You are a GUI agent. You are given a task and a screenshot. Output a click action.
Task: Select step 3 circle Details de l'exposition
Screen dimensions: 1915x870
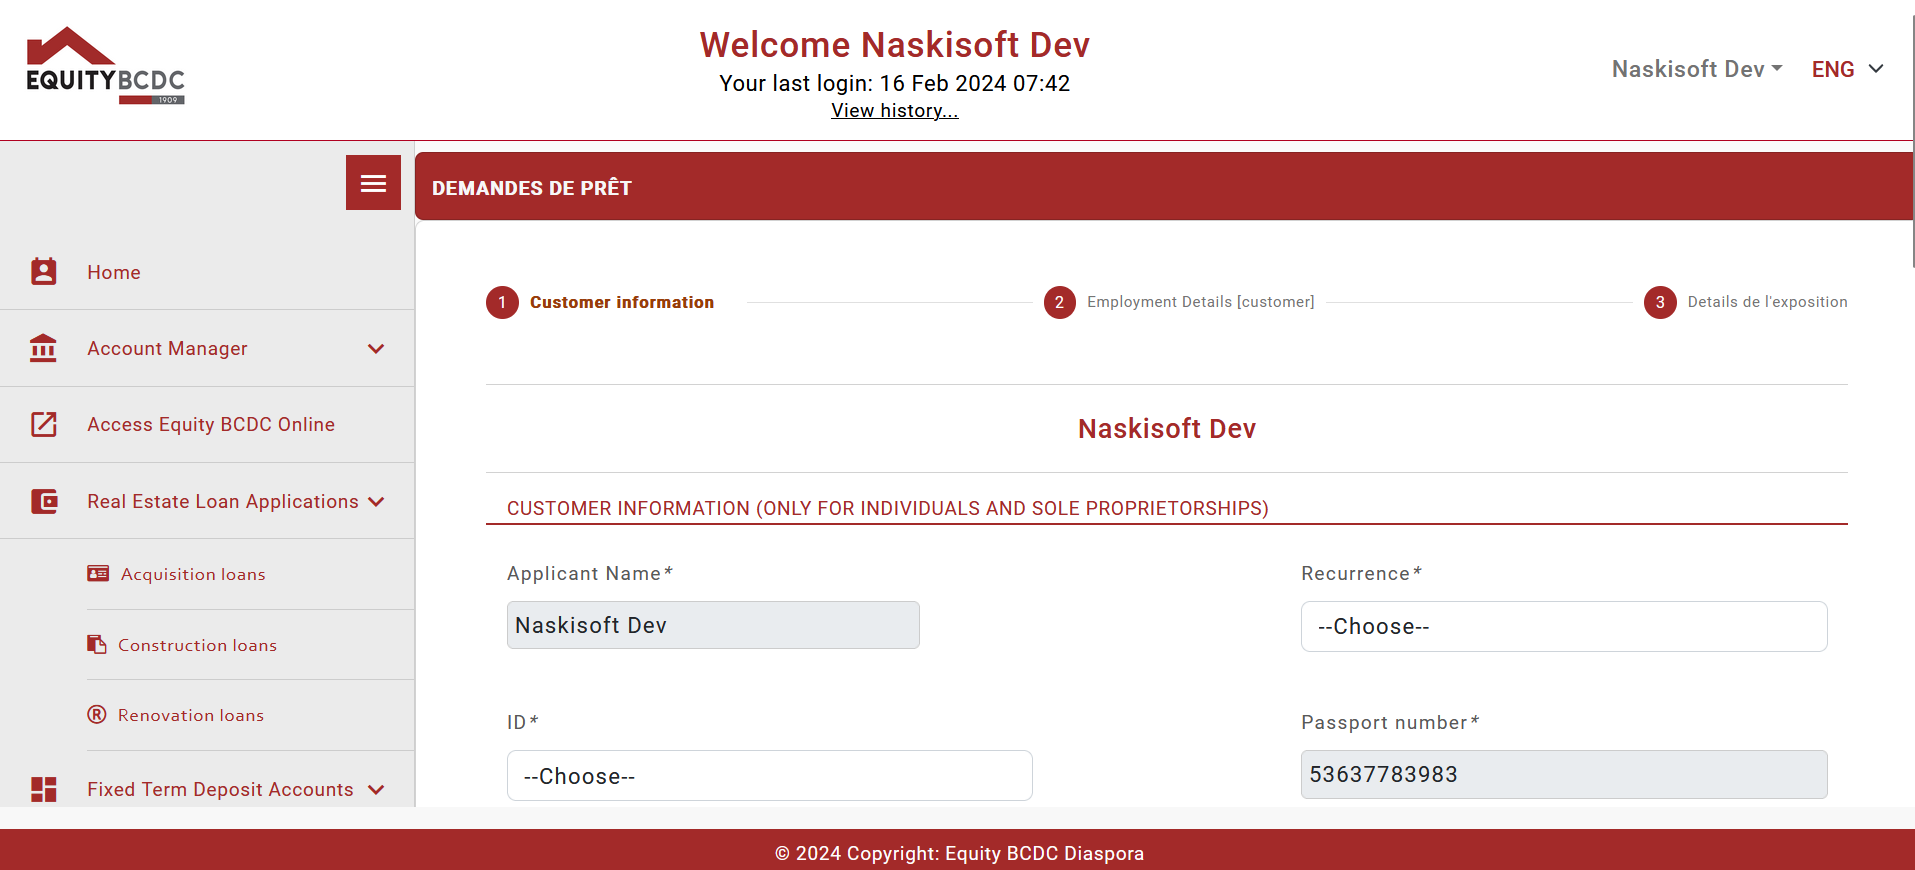point(1660,302)
